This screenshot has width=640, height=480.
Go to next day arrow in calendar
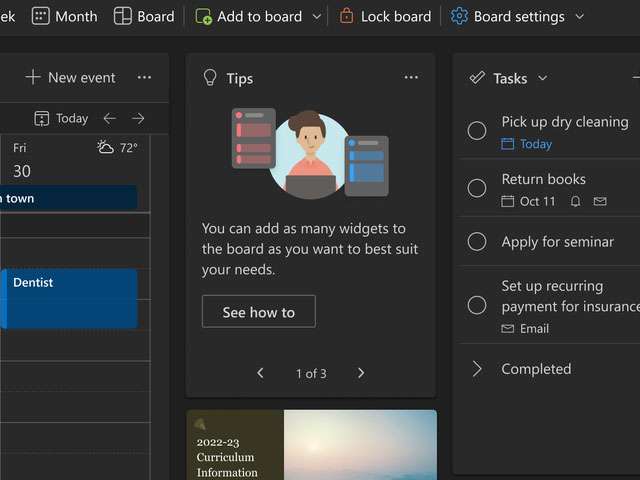[x=138, y=118]
